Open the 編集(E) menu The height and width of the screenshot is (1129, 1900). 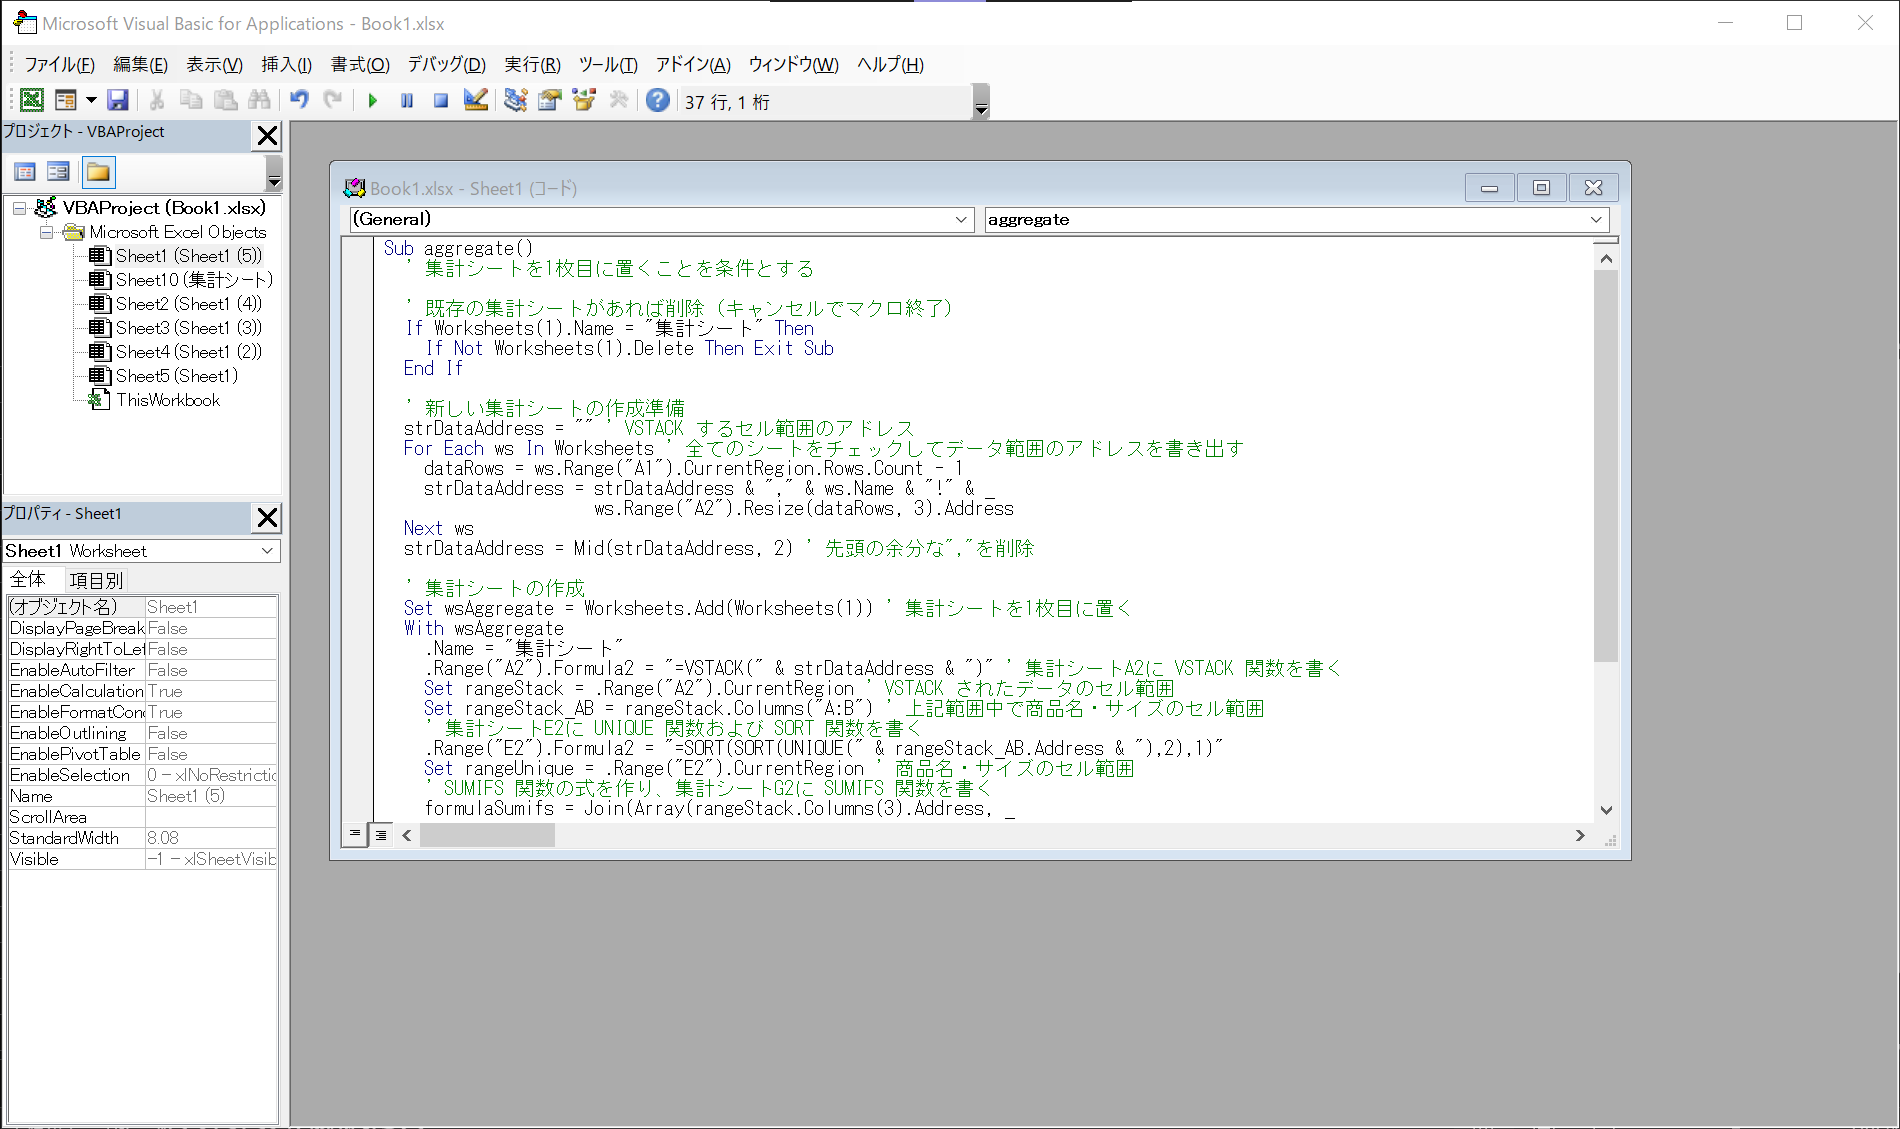coord(140,65)
